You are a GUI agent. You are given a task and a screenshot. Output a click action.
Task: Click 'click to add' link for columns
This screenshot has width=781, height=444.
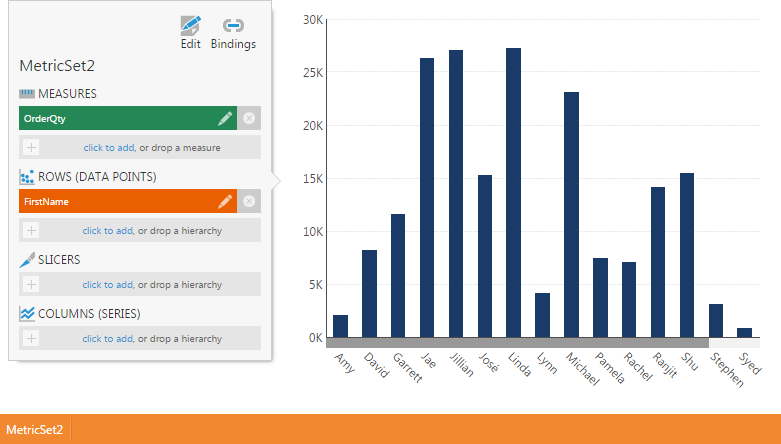108,339
